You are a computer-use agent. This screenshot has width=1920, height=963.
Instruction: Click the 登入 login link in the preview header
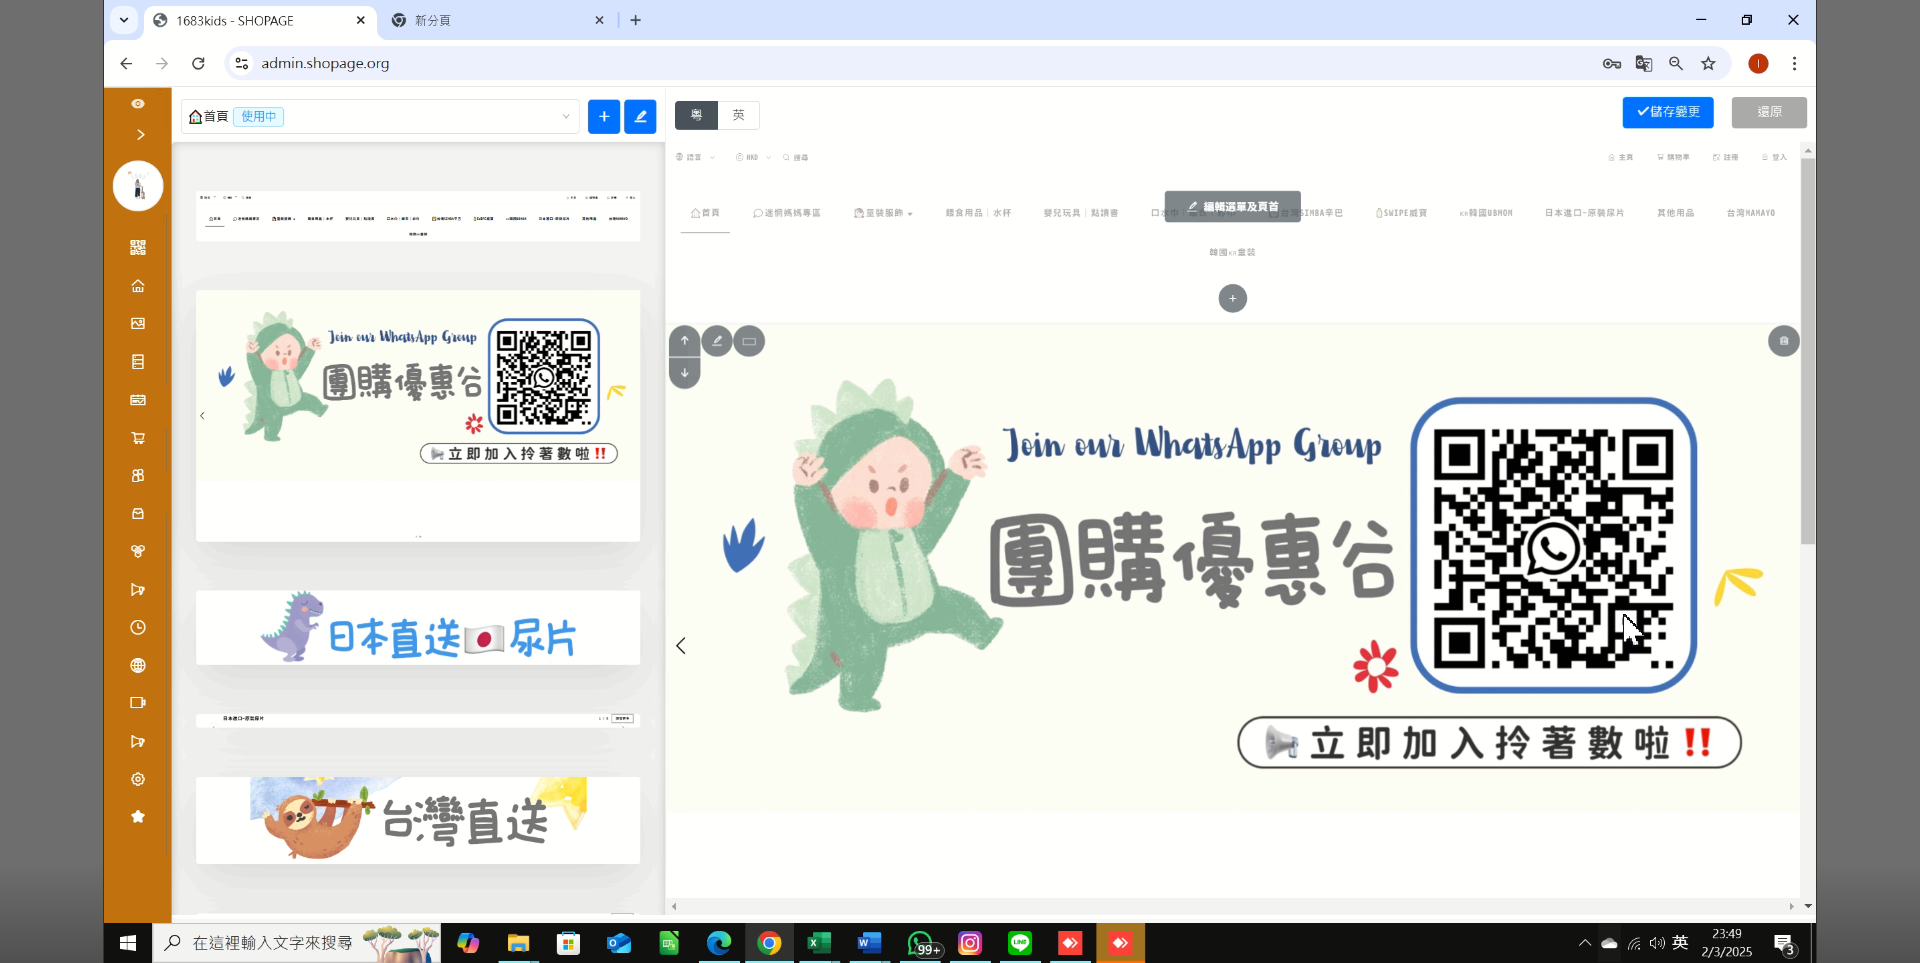pyautogui.click(x=1775, y=158)
